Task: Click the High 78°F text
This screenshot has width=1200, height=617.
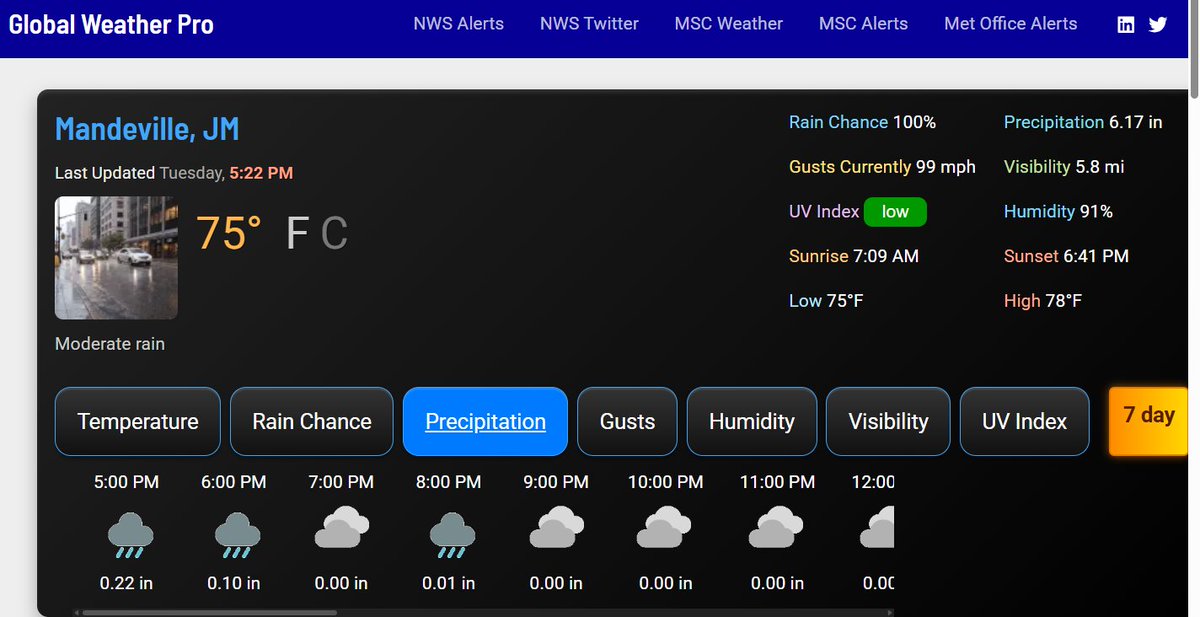Action: pos(1043,301)
